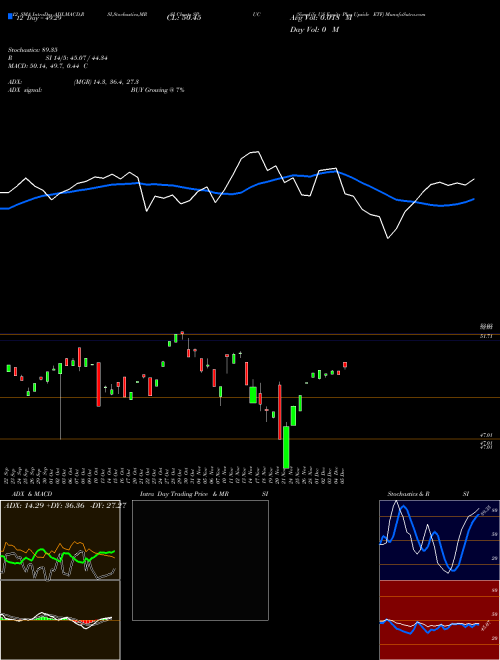The height and width of the screenshot is (660, 500).
Task: Click the 'Intra Day Trading Price & MR' title
Action: (184, 494)
